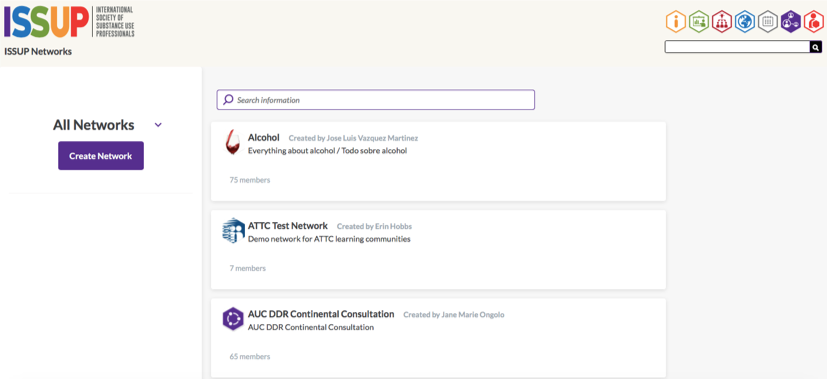Click the Create Network button
This screenshot has height=379, width=827.
point(101,156)
